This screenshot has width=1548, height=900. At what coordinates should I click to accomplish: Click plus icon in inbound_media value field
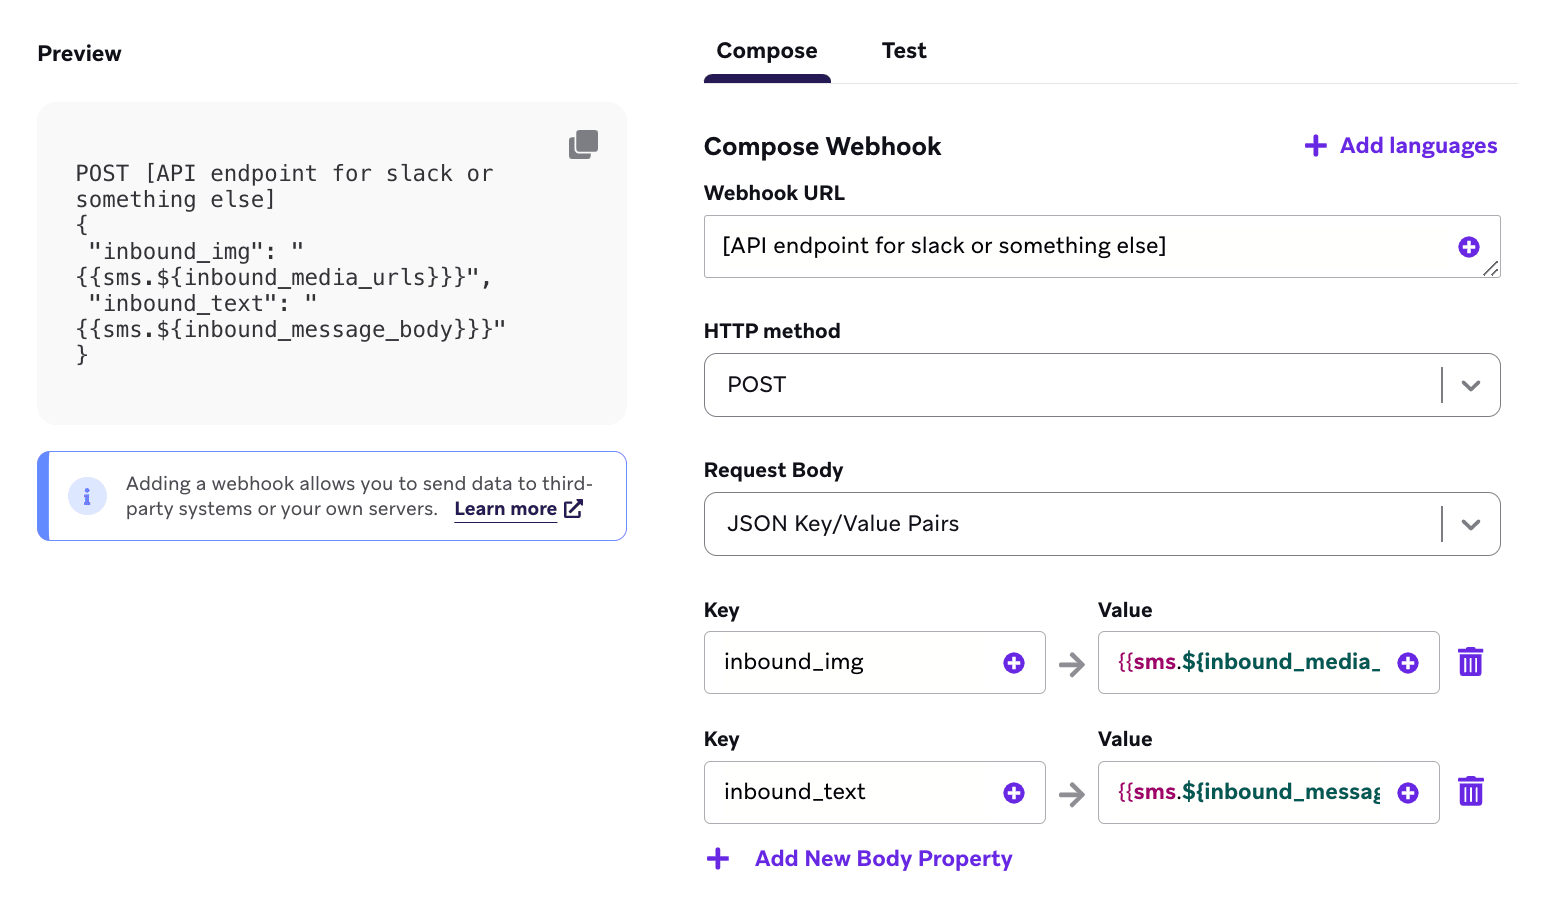click(1407, 663)
